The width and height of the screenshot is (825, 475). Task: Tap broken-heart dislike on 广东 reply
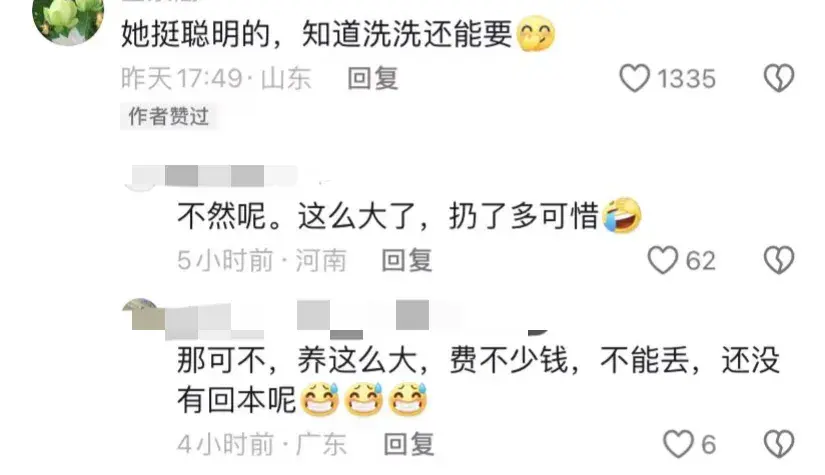779,444
